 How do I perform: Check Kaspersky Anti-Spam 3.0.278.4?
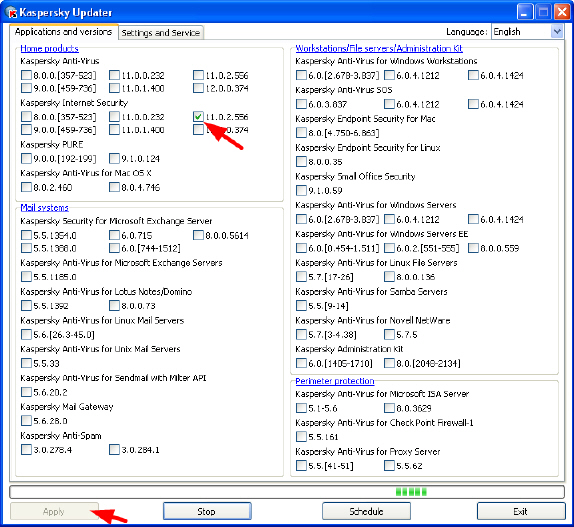click(x=26, y=449)
